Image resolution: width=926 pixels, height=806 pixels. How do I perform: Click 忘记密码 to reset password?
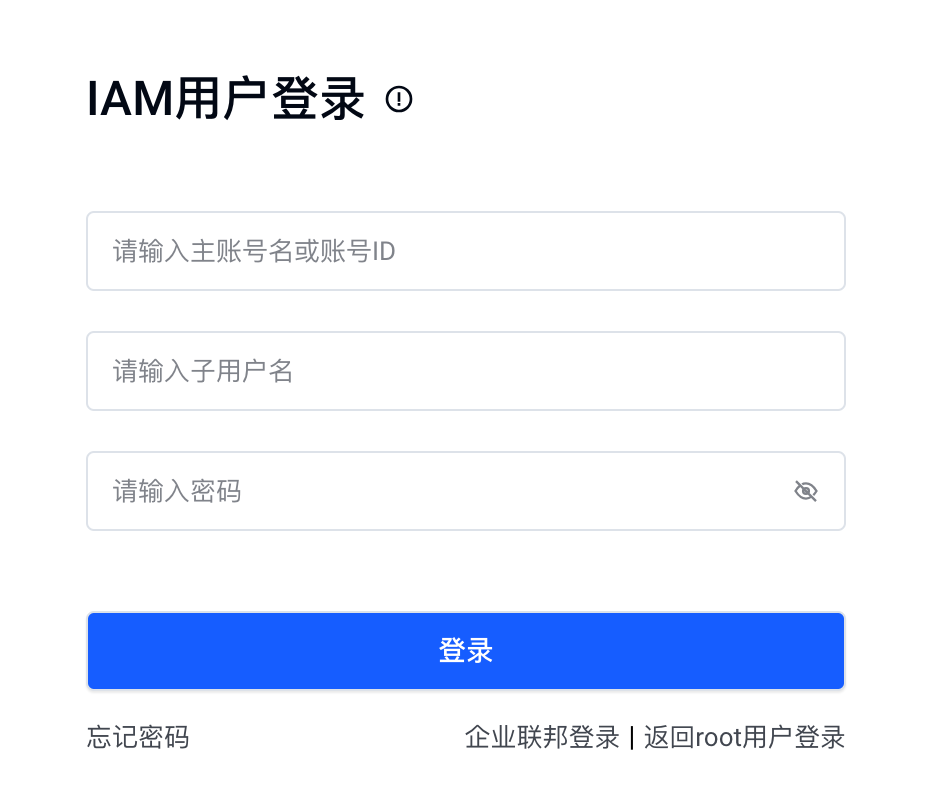(138, 738)
